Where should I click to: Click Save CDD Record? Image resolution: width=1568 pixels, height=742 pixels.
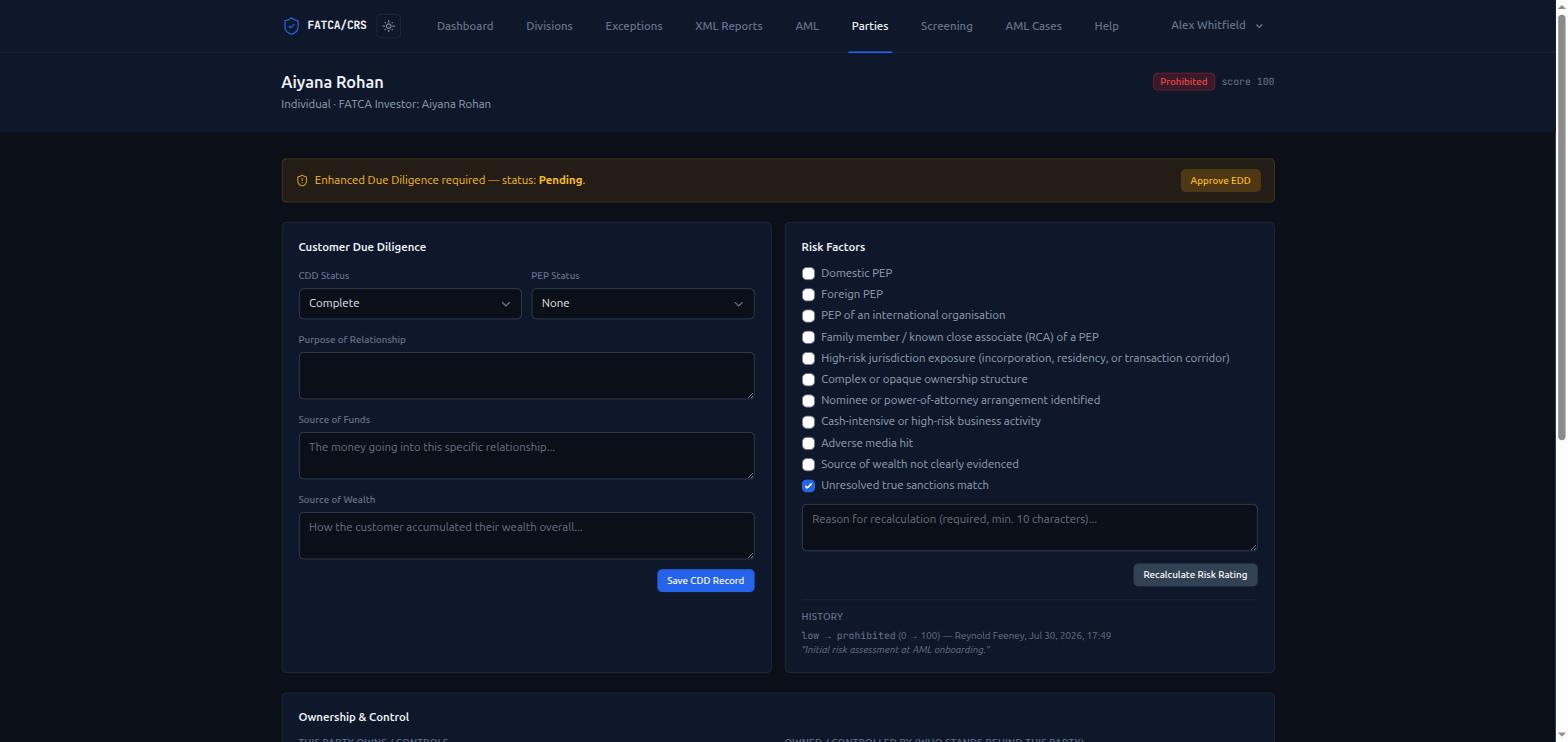tap(705, 581)
